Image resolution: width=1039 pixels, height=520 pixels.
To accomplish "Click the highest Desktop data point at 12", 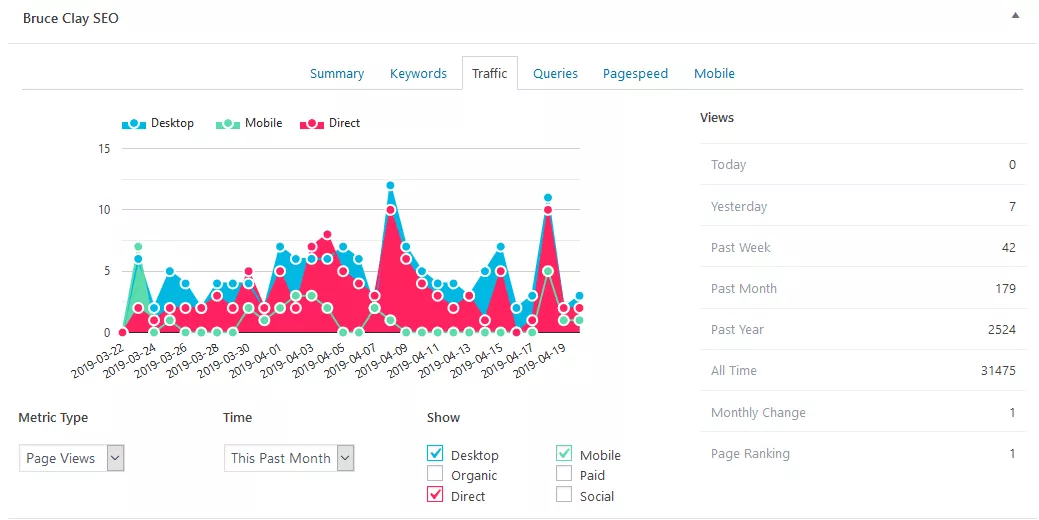I will pos(390,186).
